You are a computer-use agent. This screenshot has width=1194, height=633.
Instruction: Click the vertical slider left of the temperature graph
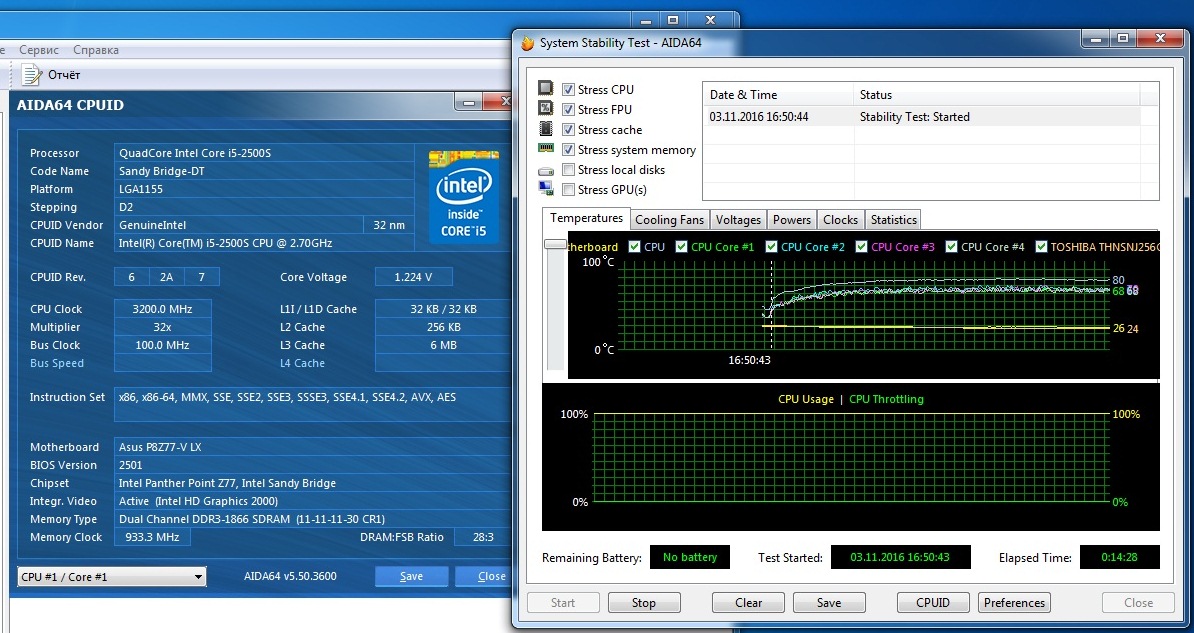tap(555, 245)
